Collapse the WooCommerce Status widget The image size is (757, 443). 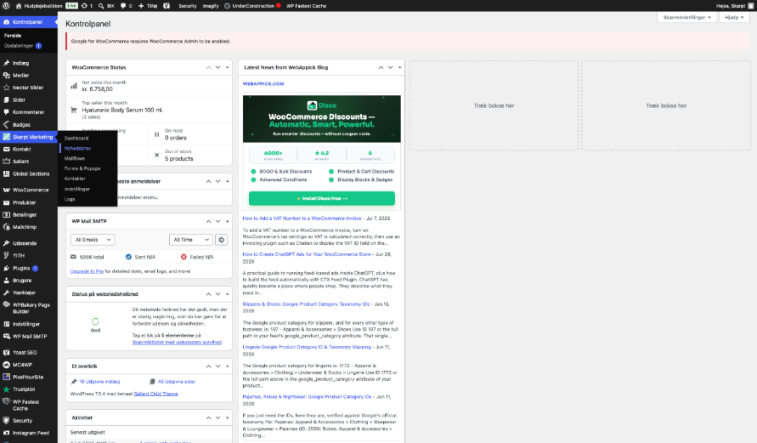point(227,68)
